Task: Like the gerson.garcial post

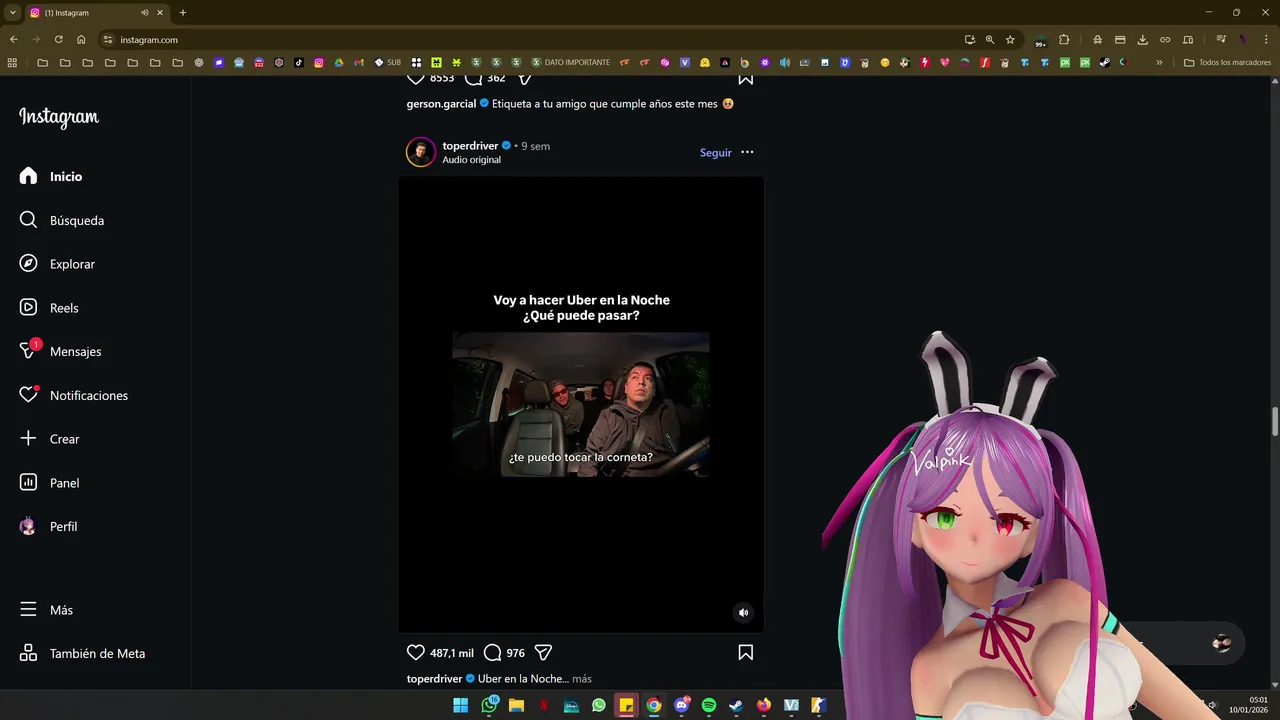Action: pyautogui.click(x=416, y=78)
